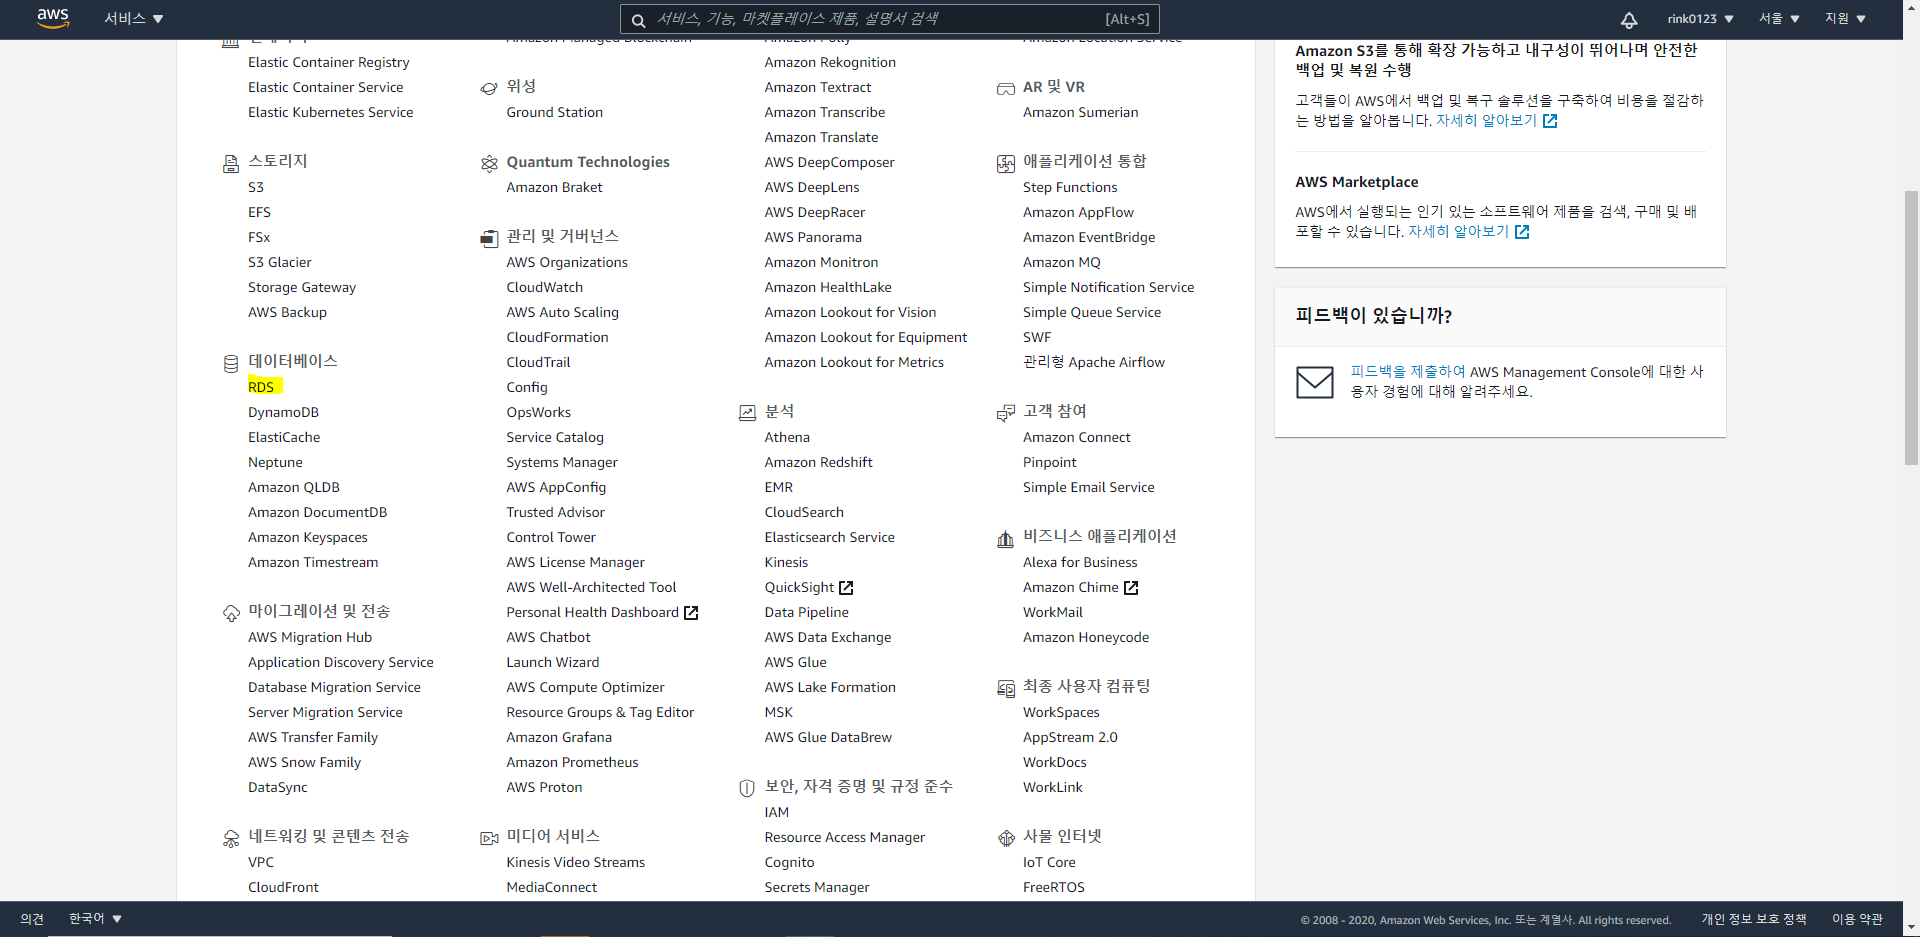Click the search magnifier icon

[x=638, y=19]
